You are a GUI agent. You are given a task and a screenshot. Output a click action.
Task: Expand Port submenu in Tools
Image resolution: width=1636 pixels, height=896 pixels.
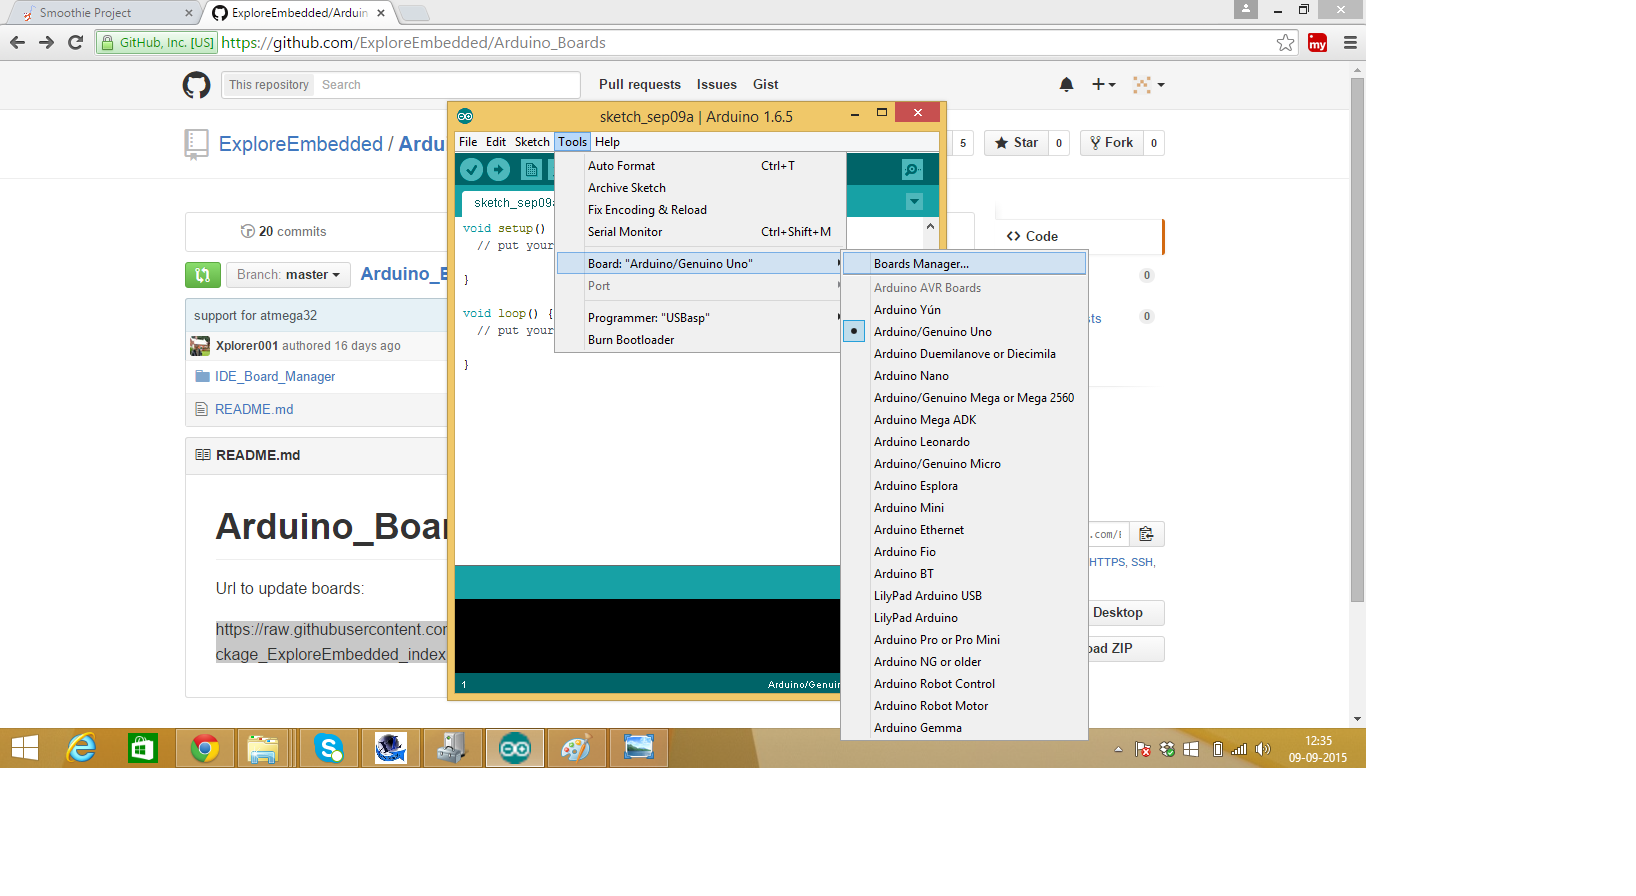[698, 286]
